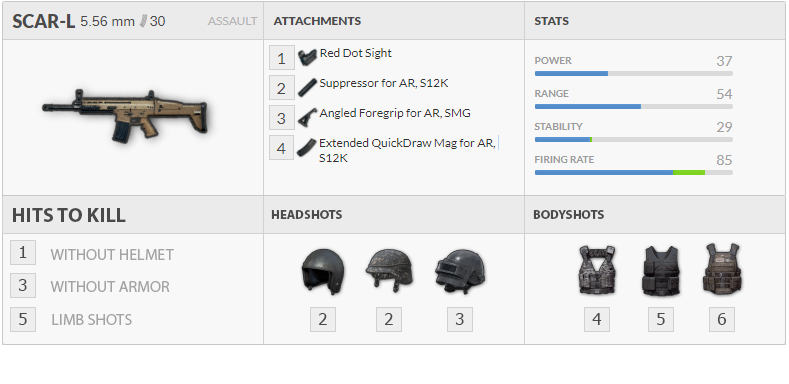Click the 'STABILITY' stat label
789x384 pixels.
pyautogui.click(x=559, y=126)
